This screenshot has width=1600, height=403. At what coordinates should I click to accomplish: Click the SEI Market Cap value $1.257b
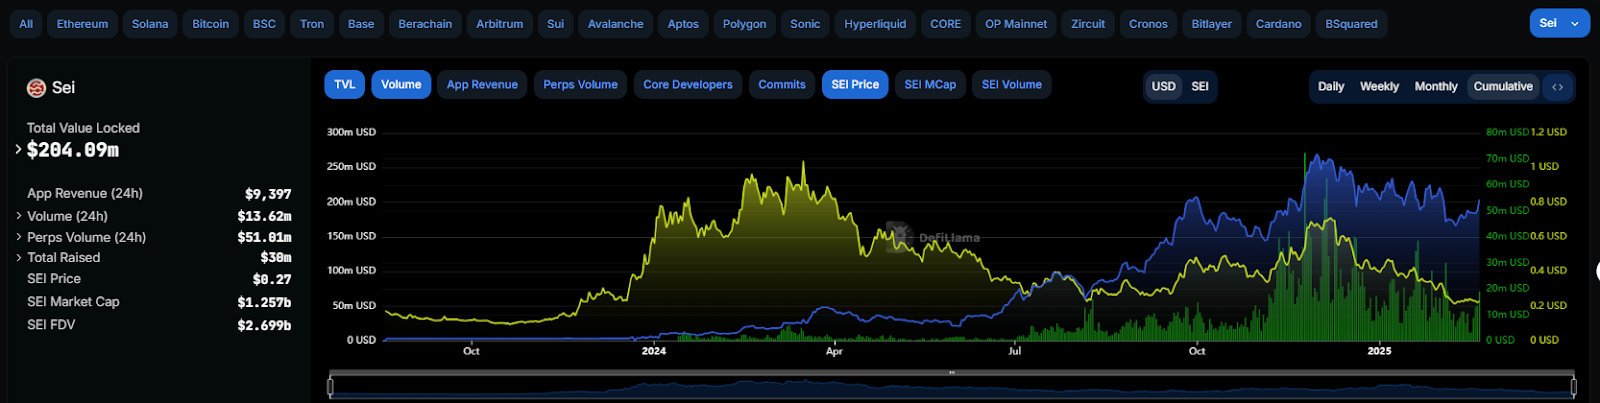click(264, 302)
